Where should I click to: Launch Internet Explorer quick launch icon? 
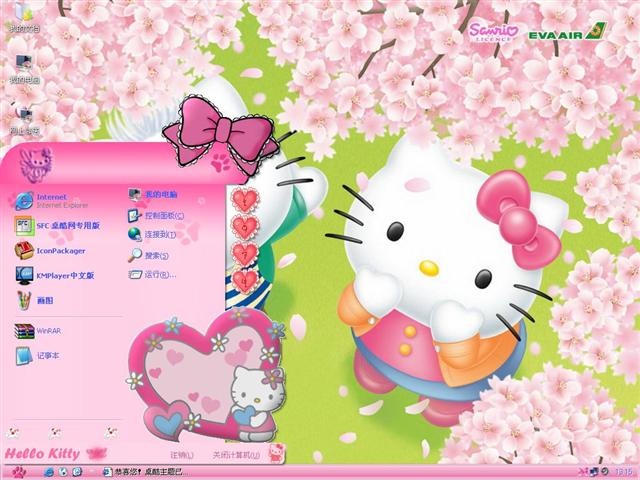click(49, 473)
